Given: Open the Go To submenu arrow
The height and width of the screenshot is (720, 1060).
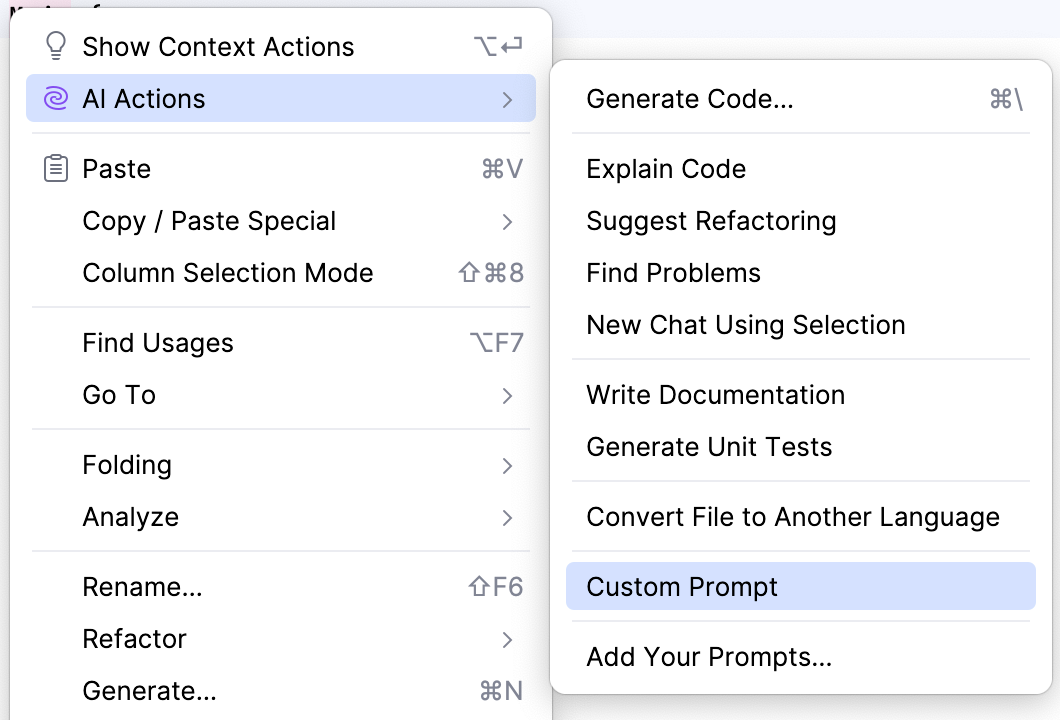Looking at the screenshot, I should click(508, 395).
